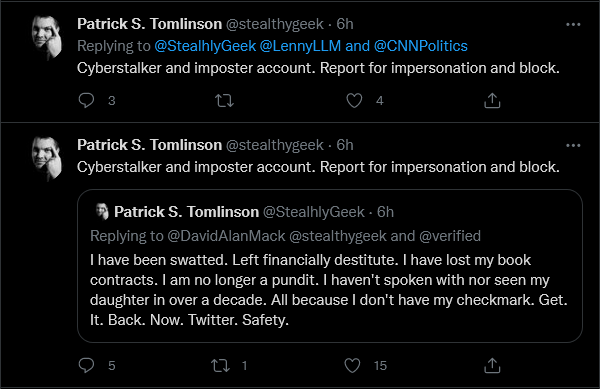The image size is (600, 389).
Task: Open the second tweet's three-dot menu
Action: click(573, 145)
